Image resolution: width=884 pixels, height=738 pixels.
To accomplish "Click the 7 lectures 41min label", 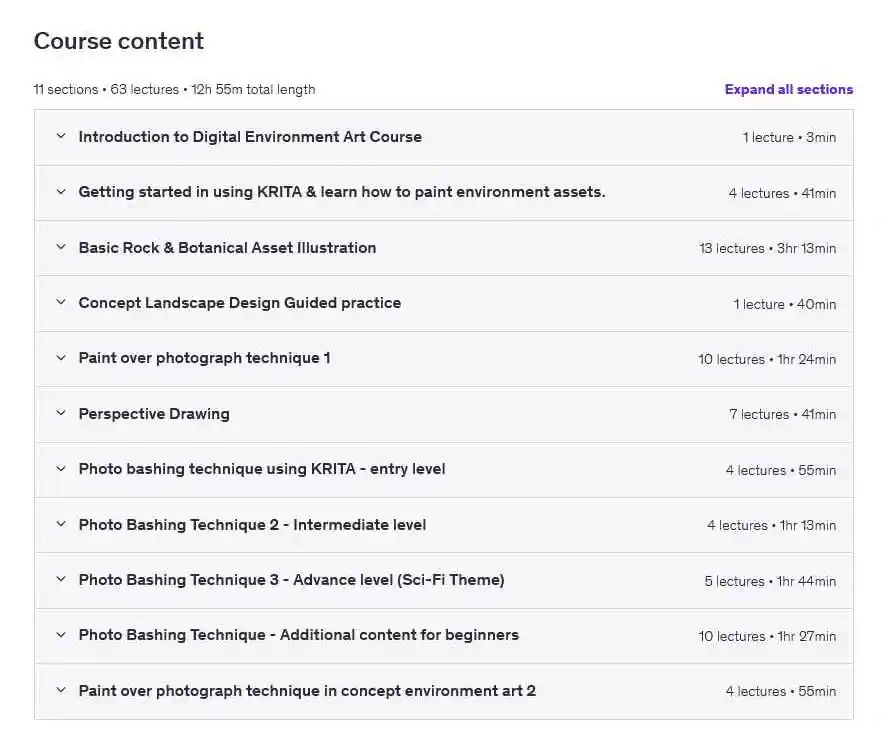I will (783, 414).
